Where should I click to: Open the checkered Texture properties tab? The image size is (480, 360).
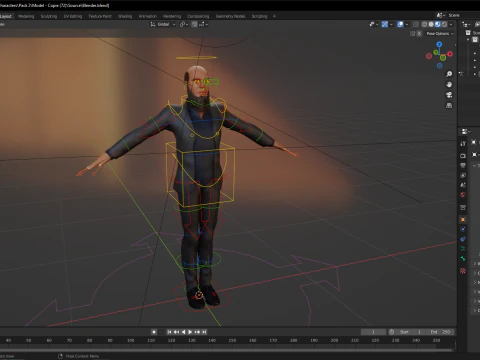pos(463,271)
